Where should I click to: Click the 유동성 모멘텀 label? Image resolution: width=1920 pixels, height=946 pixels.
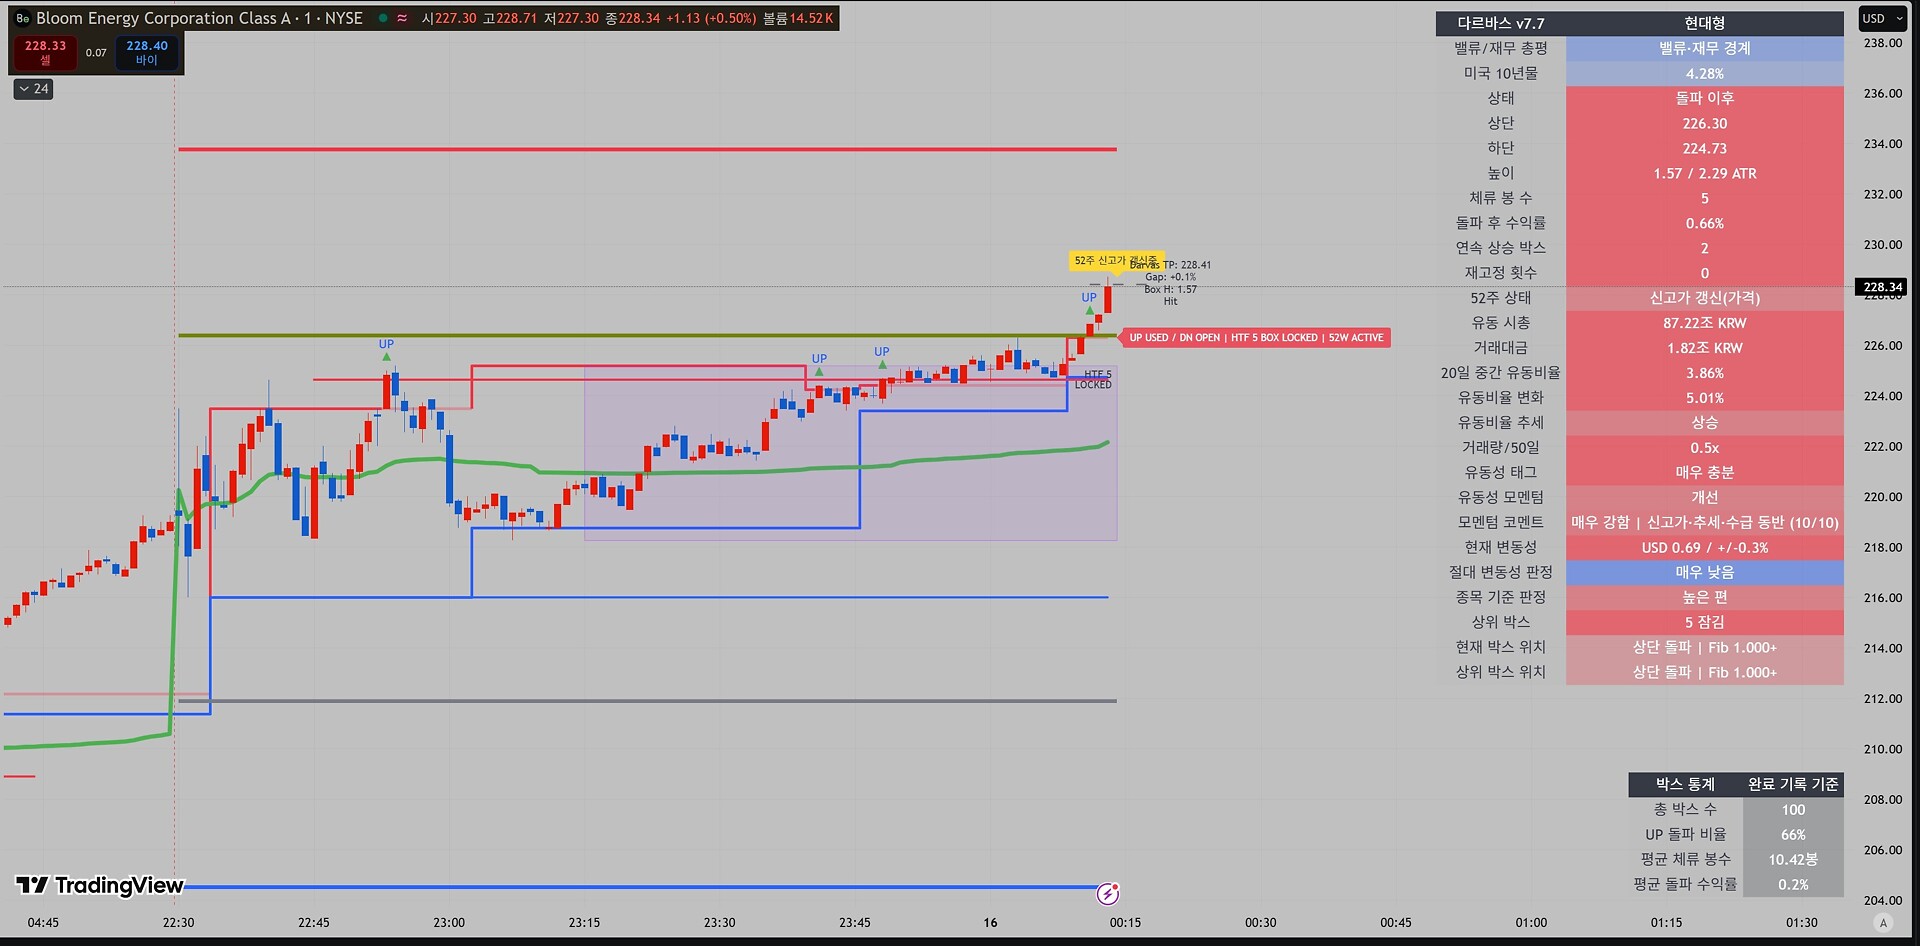coord(1500,497)
